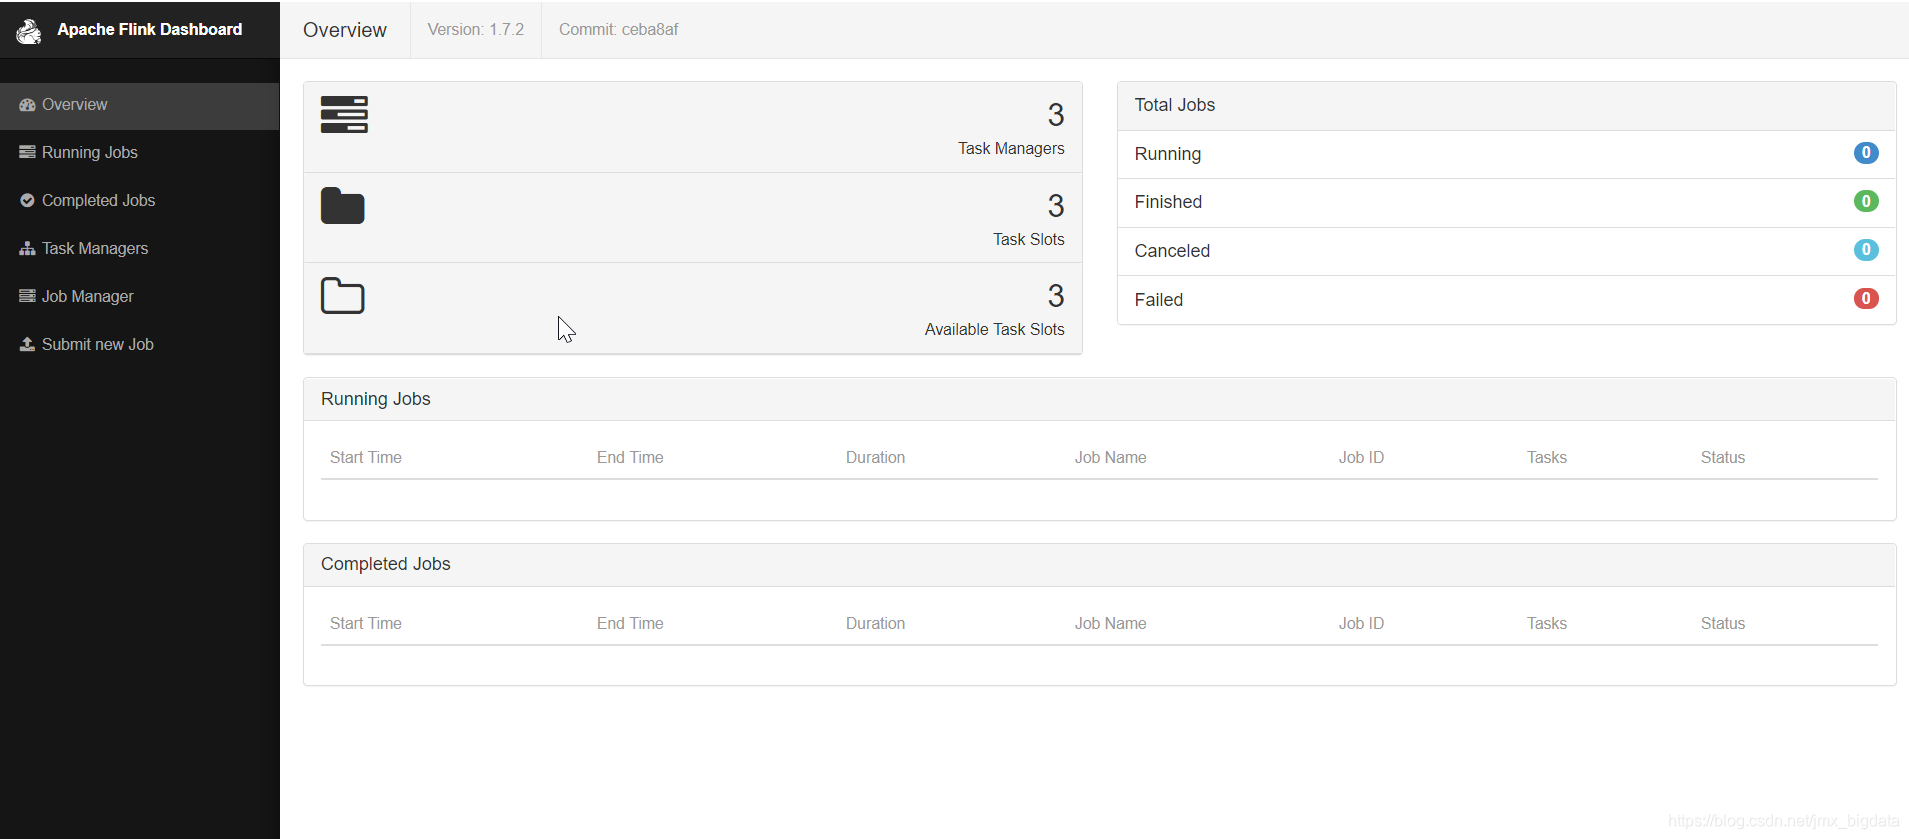Click the red Failed jobs count badge
This screenshot has height=839, width=1909.
coord(1866,299)
